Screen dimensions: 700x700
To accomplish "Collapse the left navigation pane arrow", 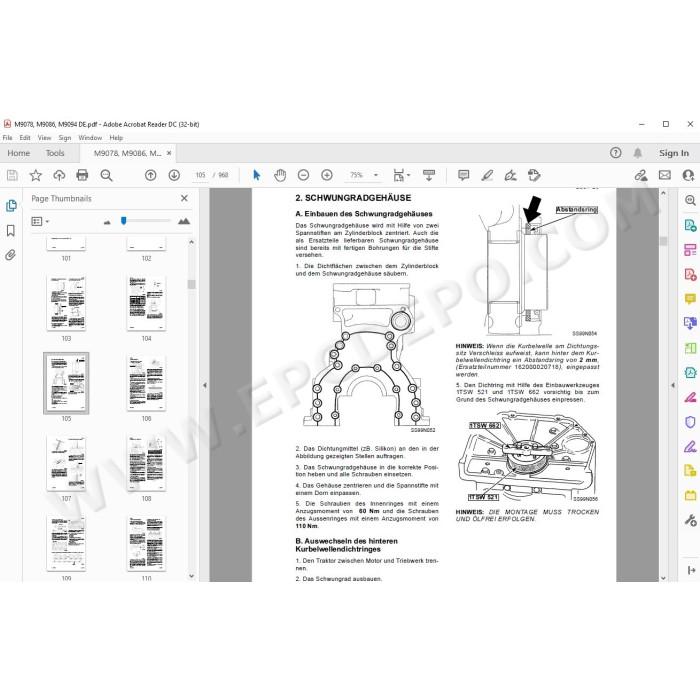I will (205, 385).
